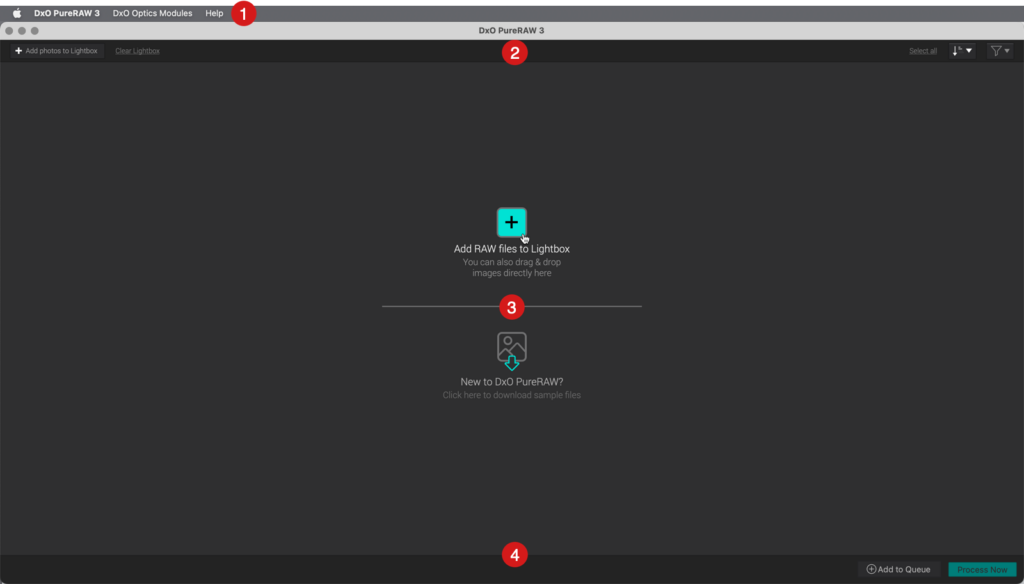Image resolution: width=1024 pixels, height=584 pixels.
Task: Open the sort order dropdown
Action: 962,50
